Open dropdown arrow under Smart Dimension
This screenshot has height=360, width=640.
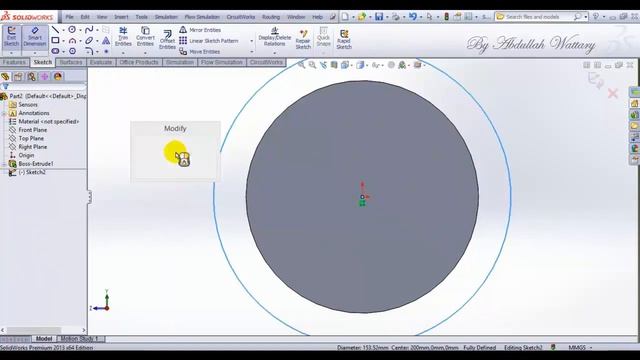click(x=35, y=53)
